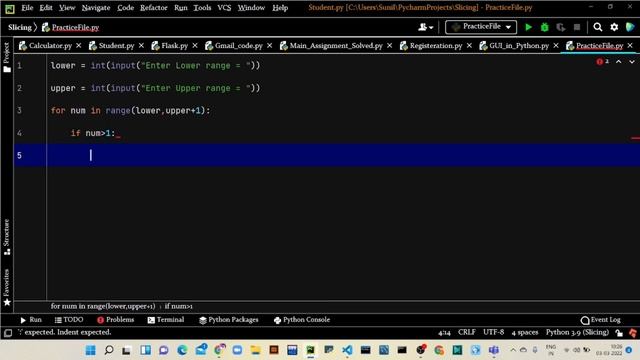The width and height of the screenshot is (640, 360).
Task: Change Python 3.9 (Slicing) interpreter
Action: click(x=577, y=333)
